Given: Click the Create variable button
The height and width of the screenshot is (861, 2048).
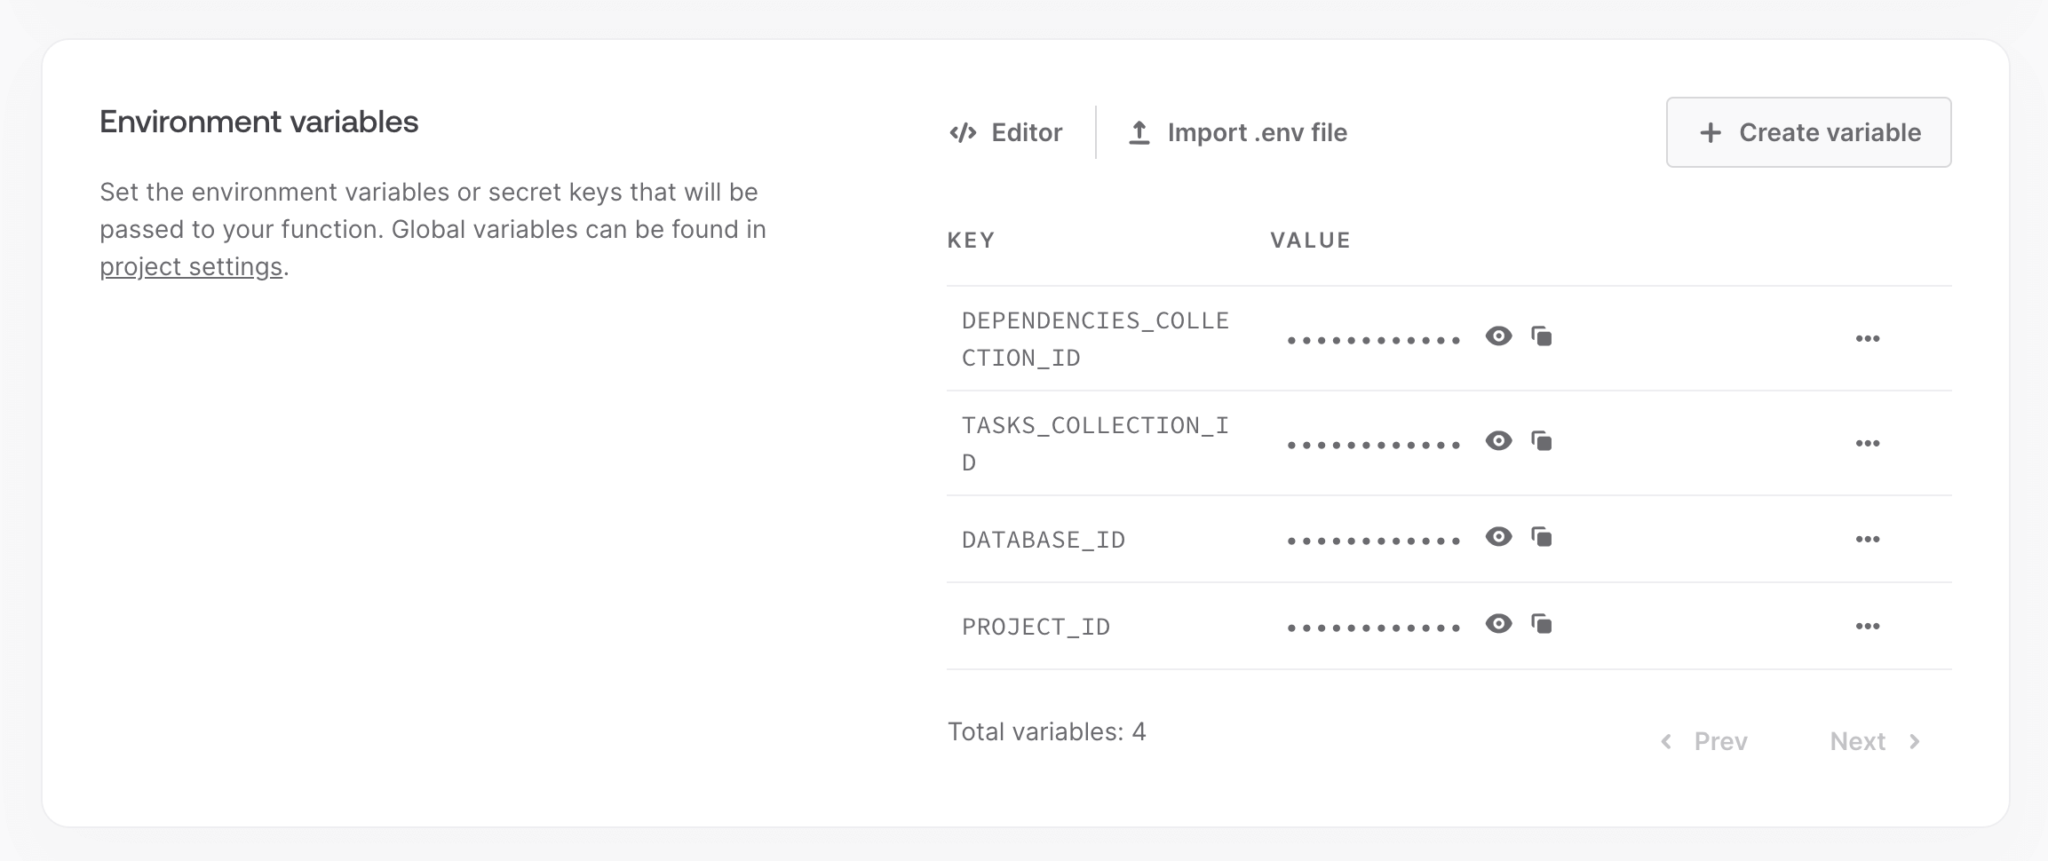Looking at the screenshot, I should (x=1808, y=132).
